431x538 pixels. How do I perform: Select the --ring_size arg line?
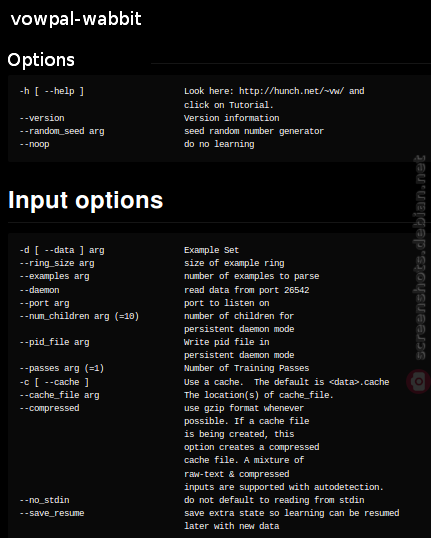57,263
